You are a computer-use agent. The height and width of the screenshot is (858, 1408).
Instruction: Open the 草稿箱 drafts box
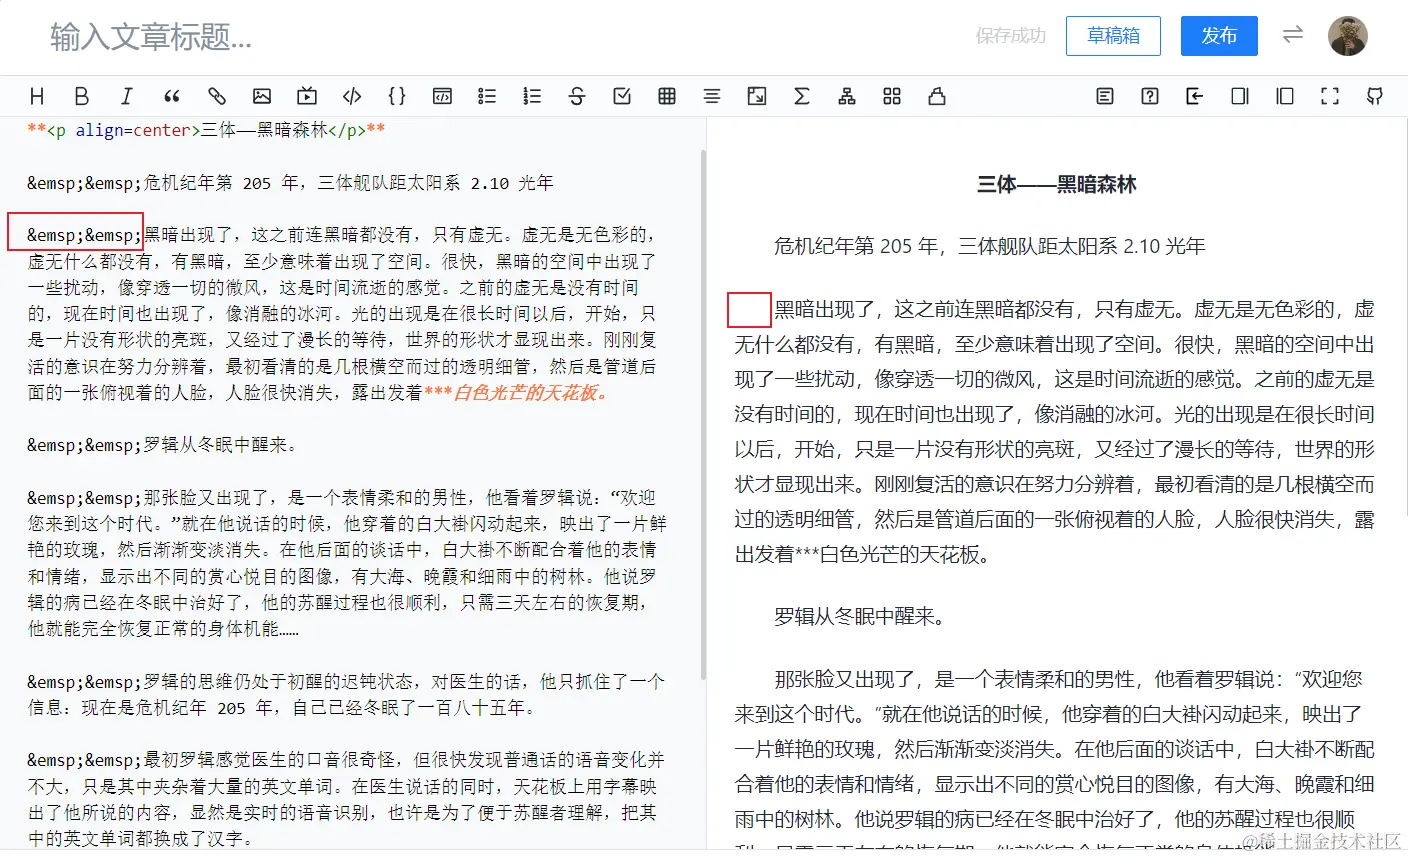1113,36
